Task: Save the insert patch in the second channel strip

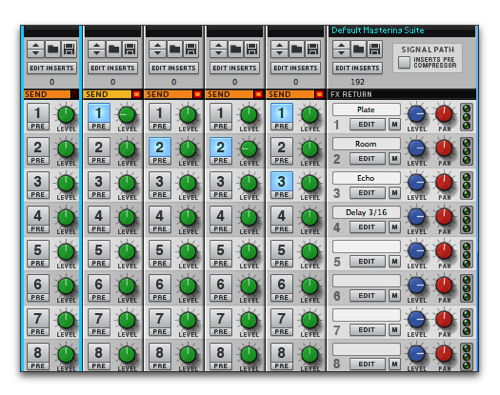Action: pos(130,49)
